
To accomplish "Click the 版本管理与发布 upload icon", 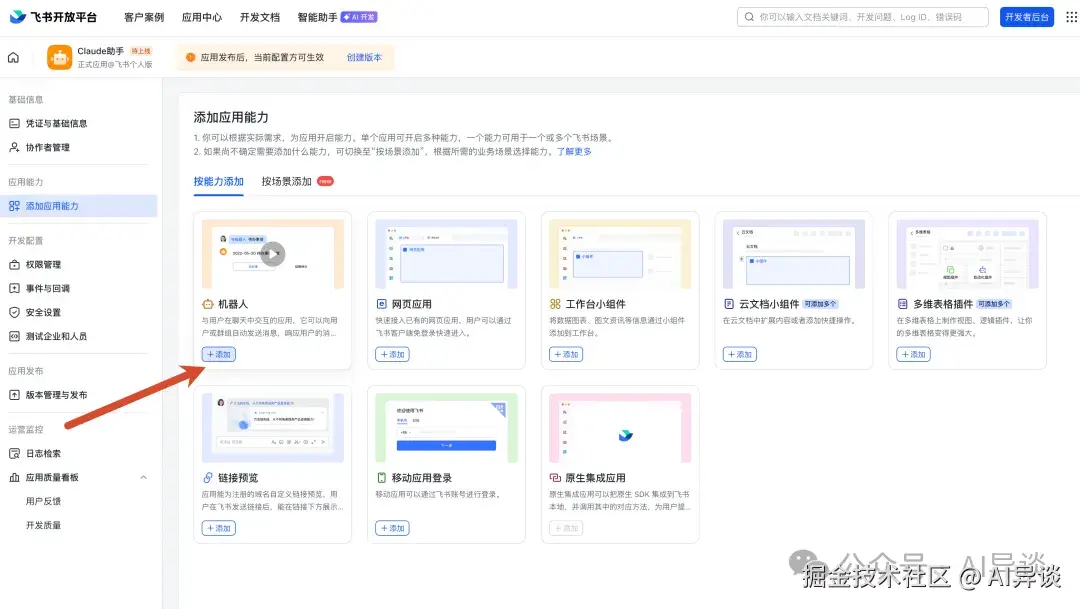I will point(14,395).
